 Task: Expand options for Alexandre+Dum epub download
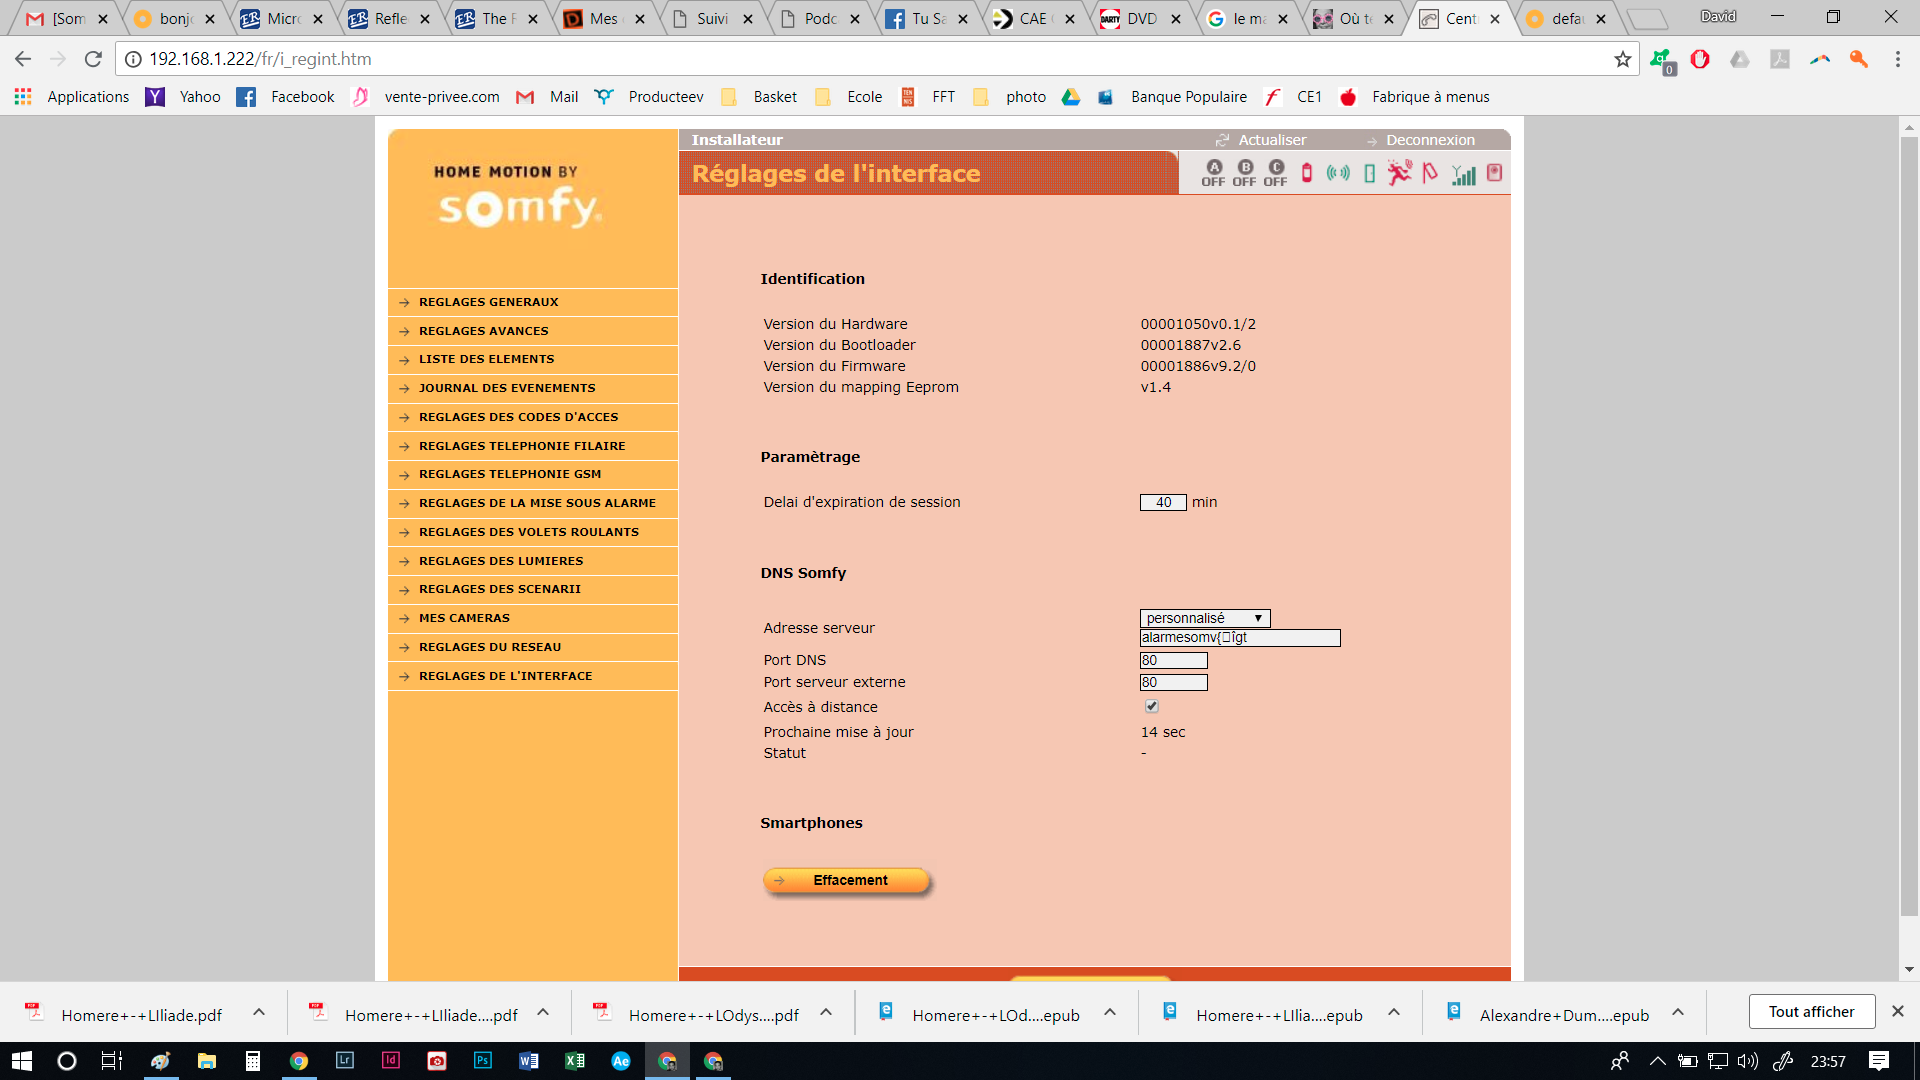(1678, 1012)
